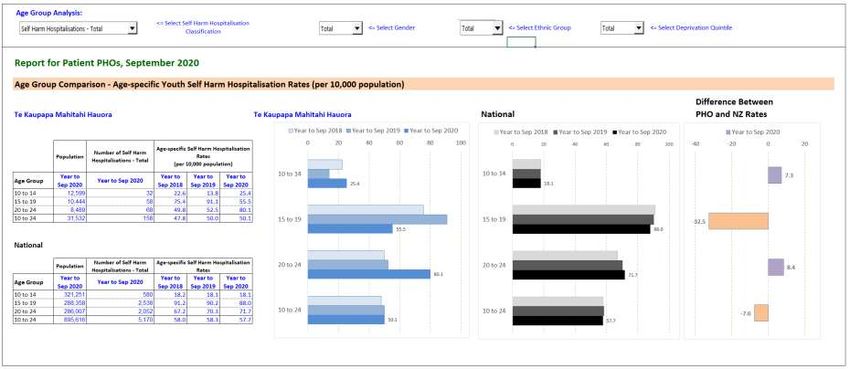Select national hospitalisations total cell 5,170
The width and height of the screenshot is (850, 369).
(120, 320)
